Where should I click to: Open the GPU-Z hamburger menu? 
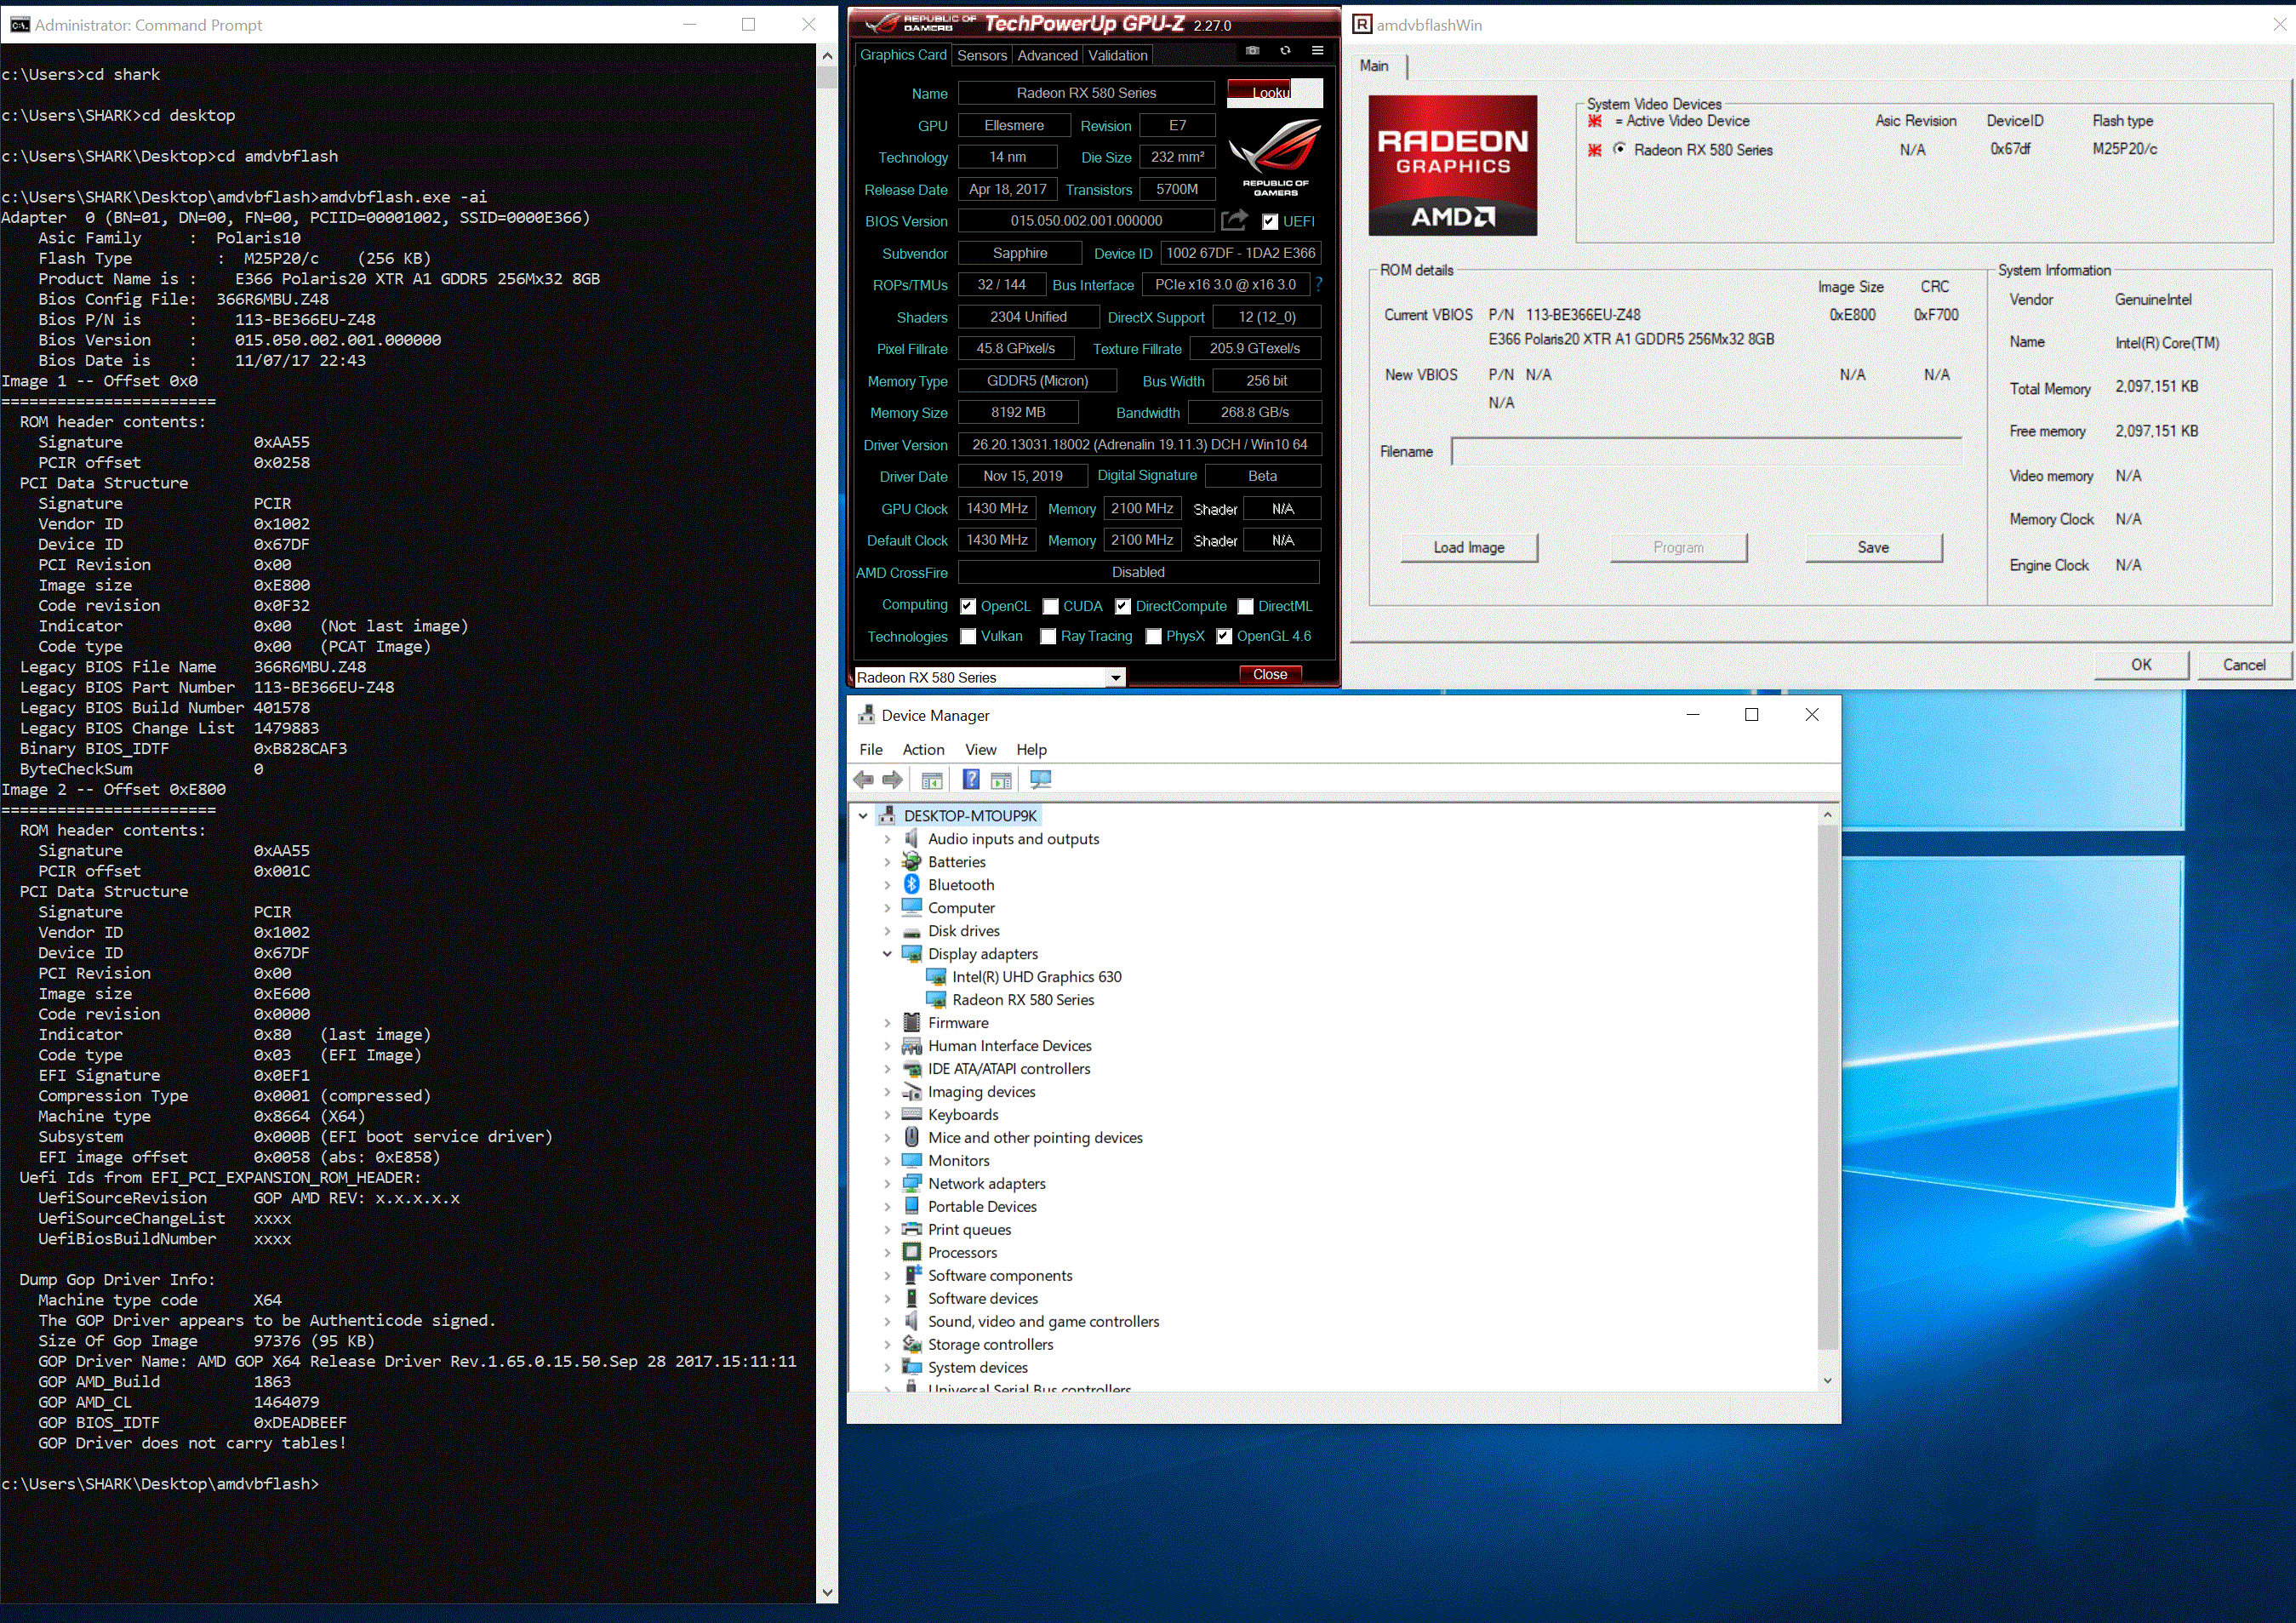[x=1317, y=50]
